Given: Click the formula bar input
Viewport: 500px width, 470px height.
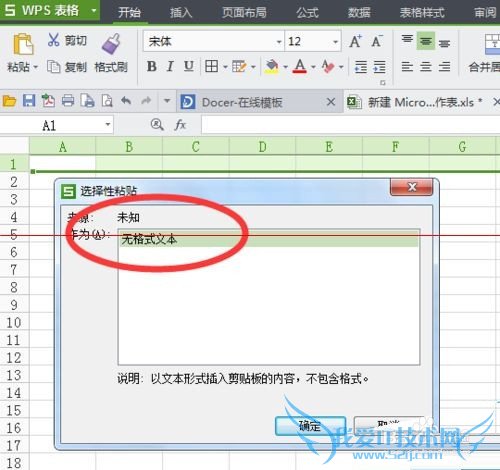Looking at the screenshot, I should pos(350,125).
